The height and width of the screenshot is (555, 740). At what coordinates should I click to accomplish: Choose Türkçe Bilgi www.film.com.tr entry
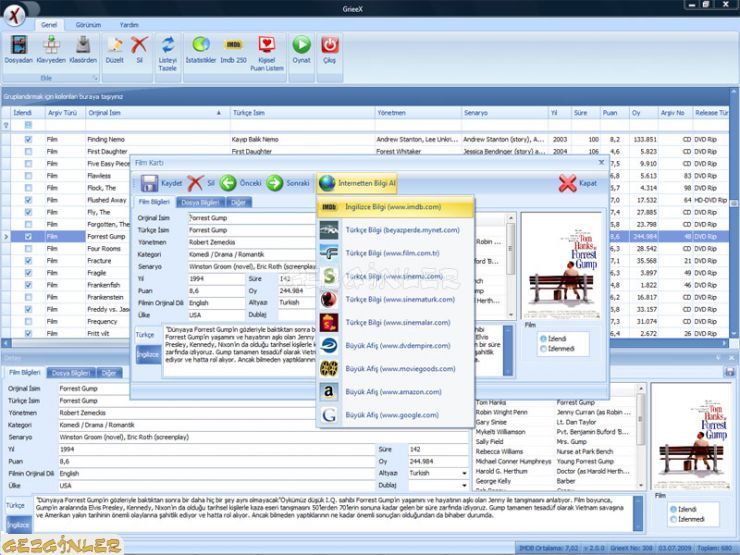pos(395,253)
